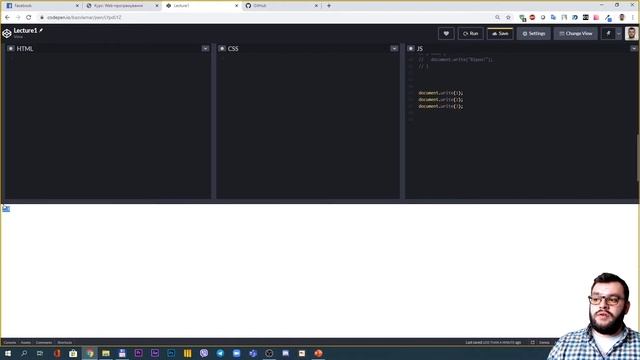Click the address bar URL
This screenshot has height=360, width=640.
coord(84,18)
